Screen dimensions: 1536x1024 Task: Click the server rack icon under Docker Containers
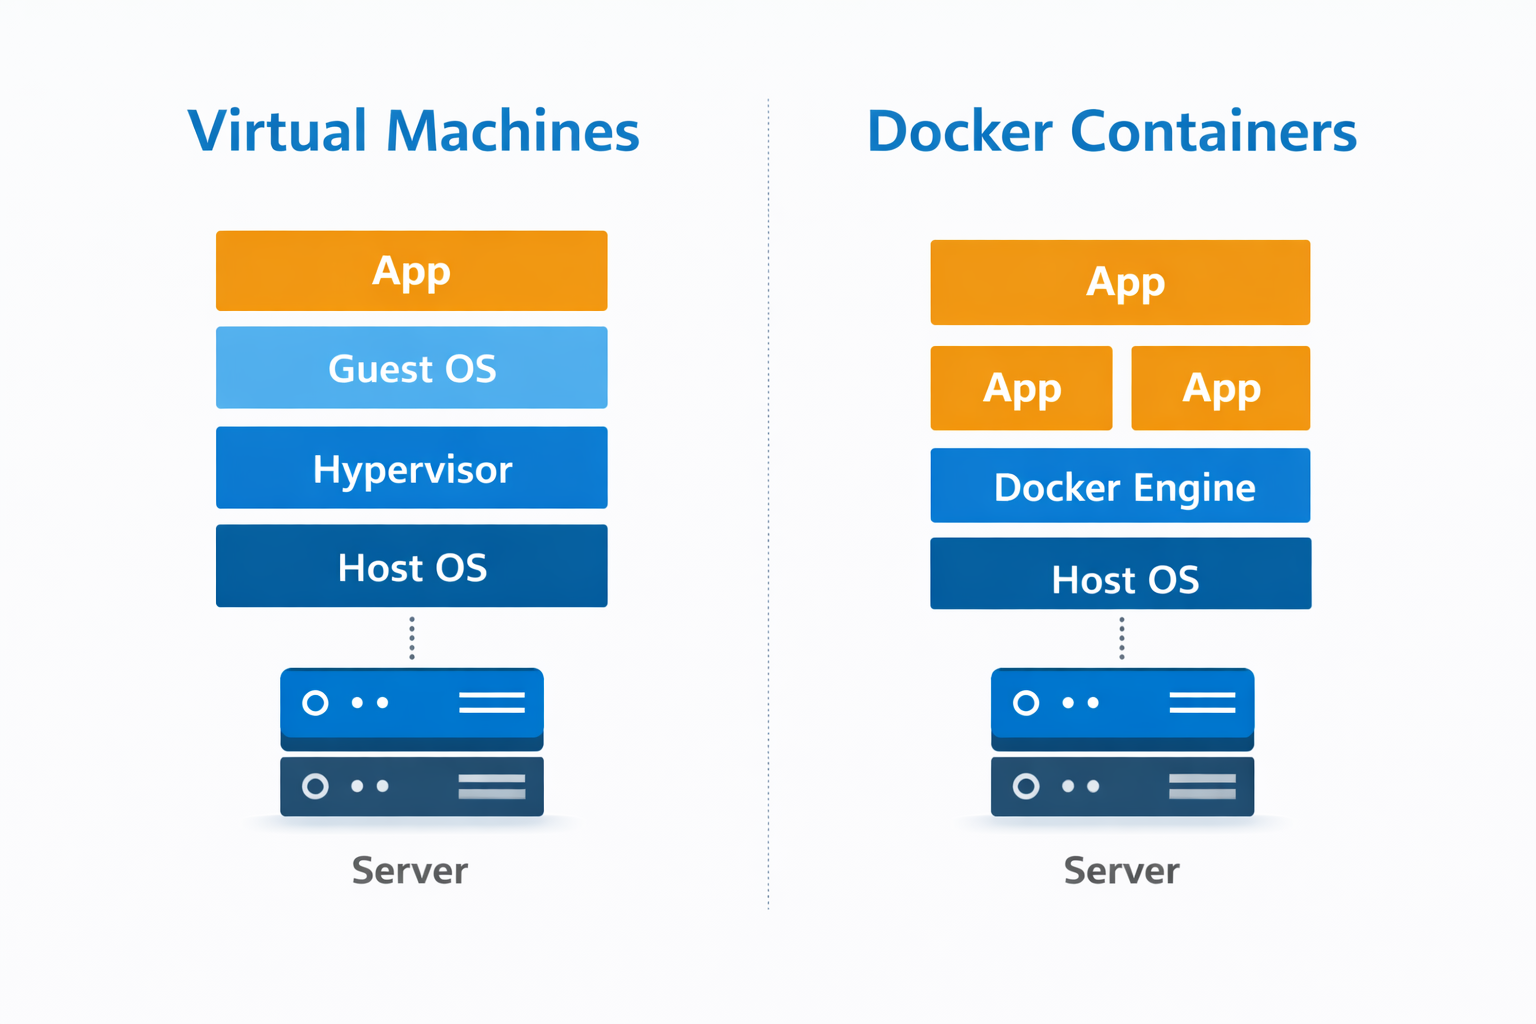click(1121, 745)
